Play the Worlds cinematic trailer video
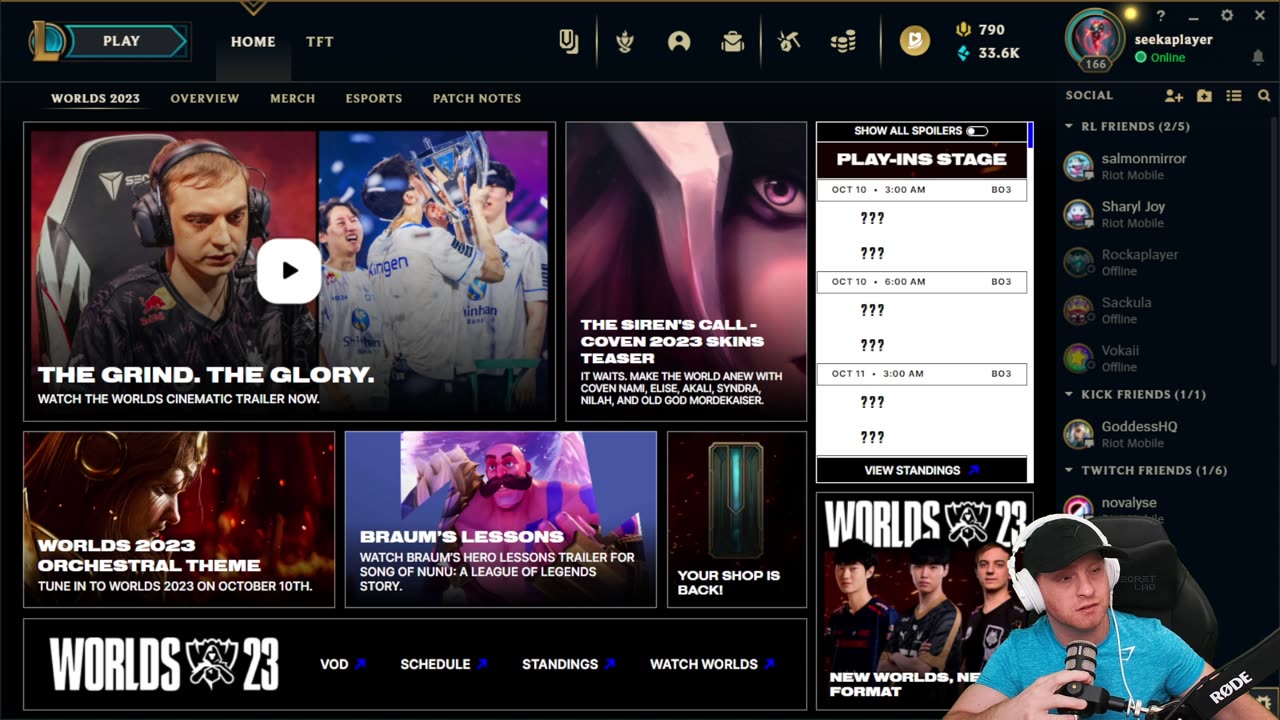 click(289, 270)
